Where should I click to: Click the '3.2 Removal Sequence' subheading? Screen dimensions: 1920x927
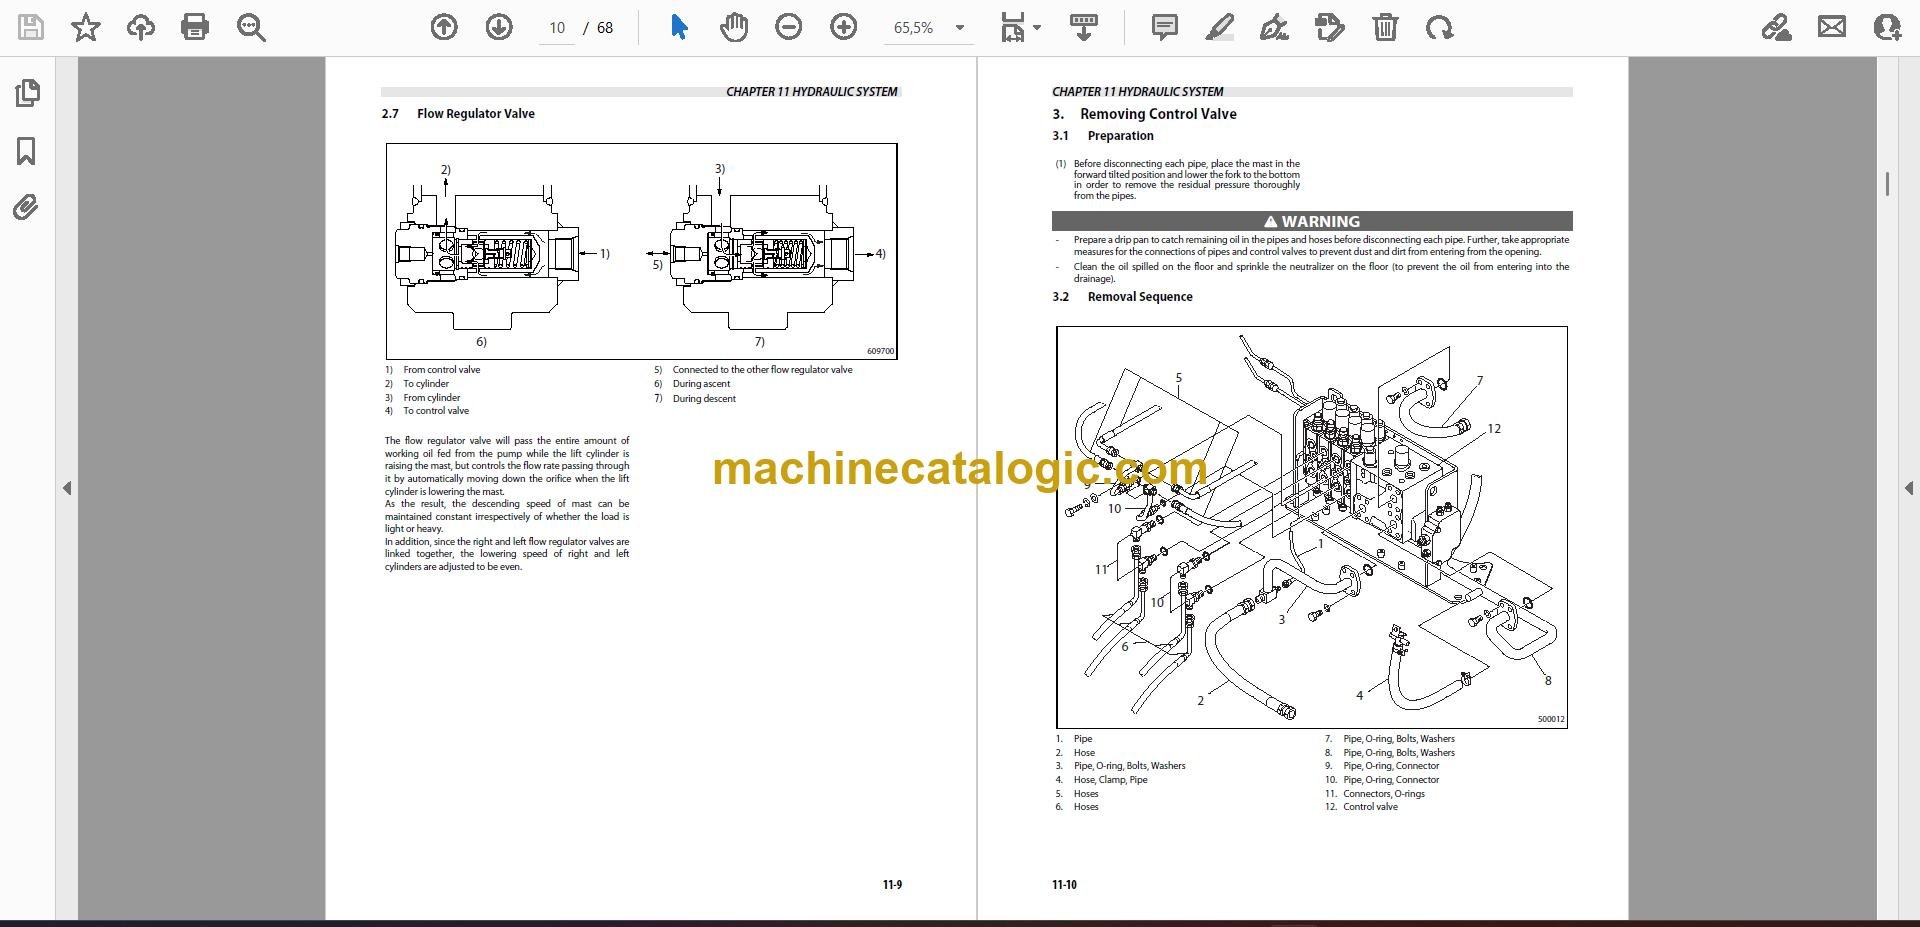pos(1122,297)
